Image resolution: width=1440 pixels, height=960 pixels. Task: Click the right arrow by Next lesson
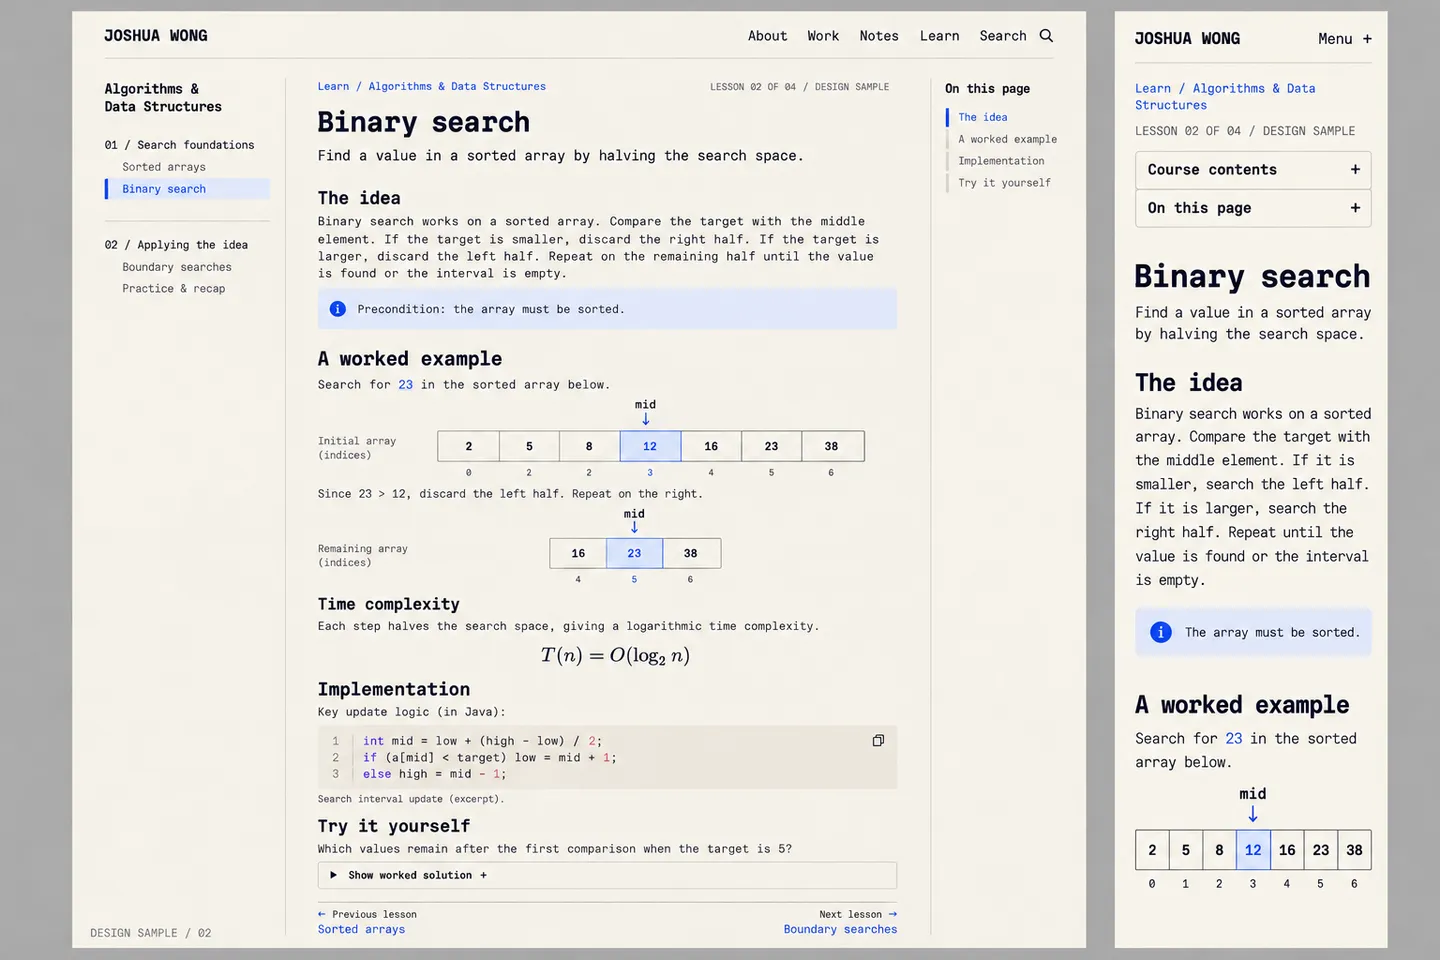(x=893, y=914)
